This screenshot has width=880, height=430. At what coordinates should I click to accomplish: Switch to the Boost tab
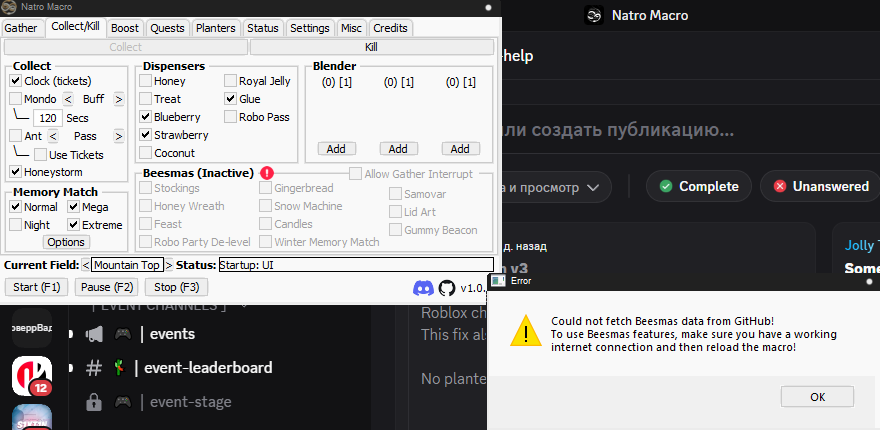coord(125,28)
